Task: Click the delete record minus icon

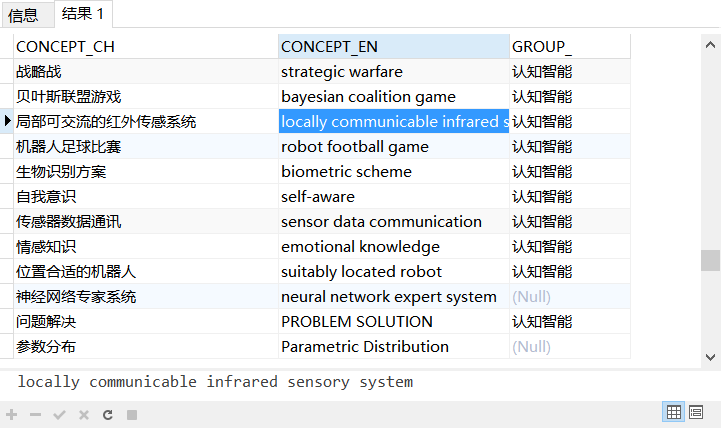Action: [35, 414]
